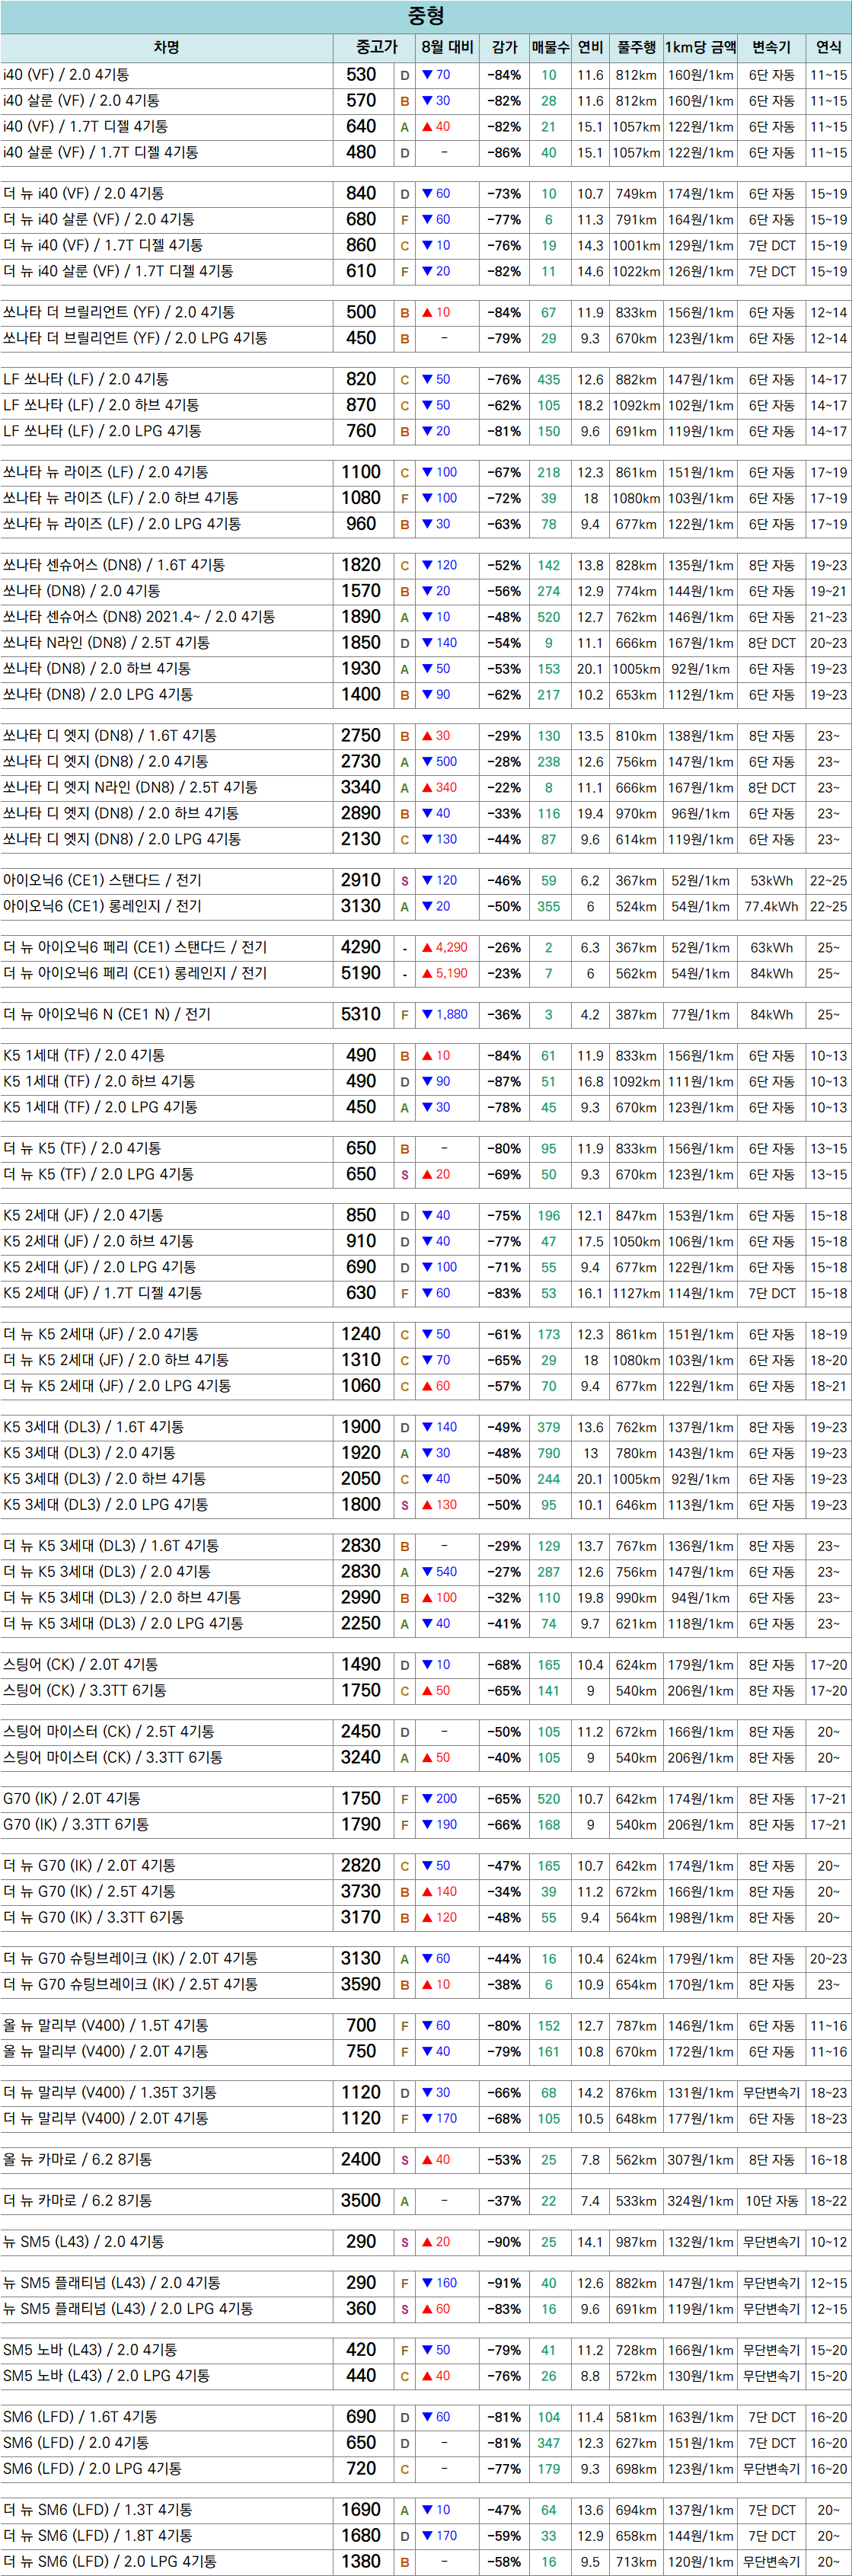Click "무단변속기" for 더 뉴 말리부 1.35T
The image size is (852, 2576).
(771, 2093)
